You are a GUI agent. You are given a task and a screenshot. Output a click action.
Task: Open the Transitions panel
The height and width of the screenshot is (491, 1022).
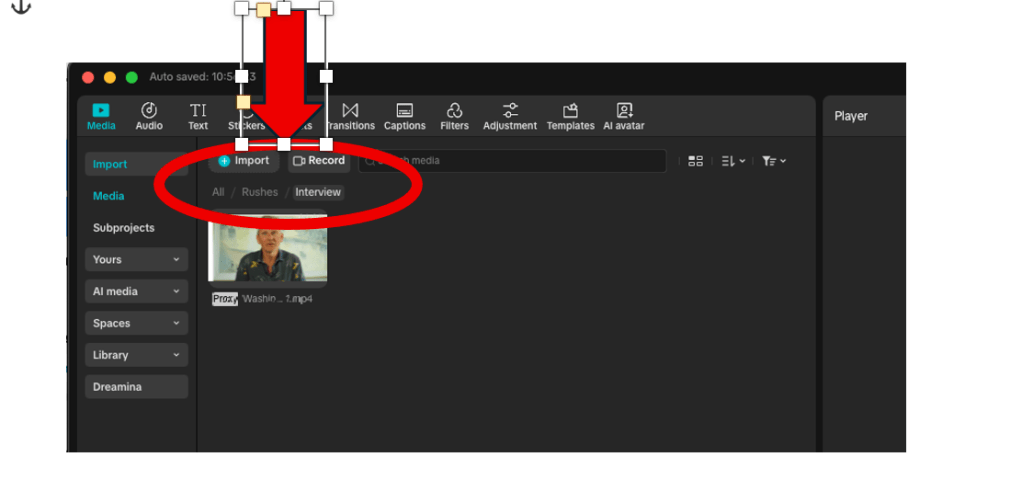pyautogui.click(x=350, y=116)
